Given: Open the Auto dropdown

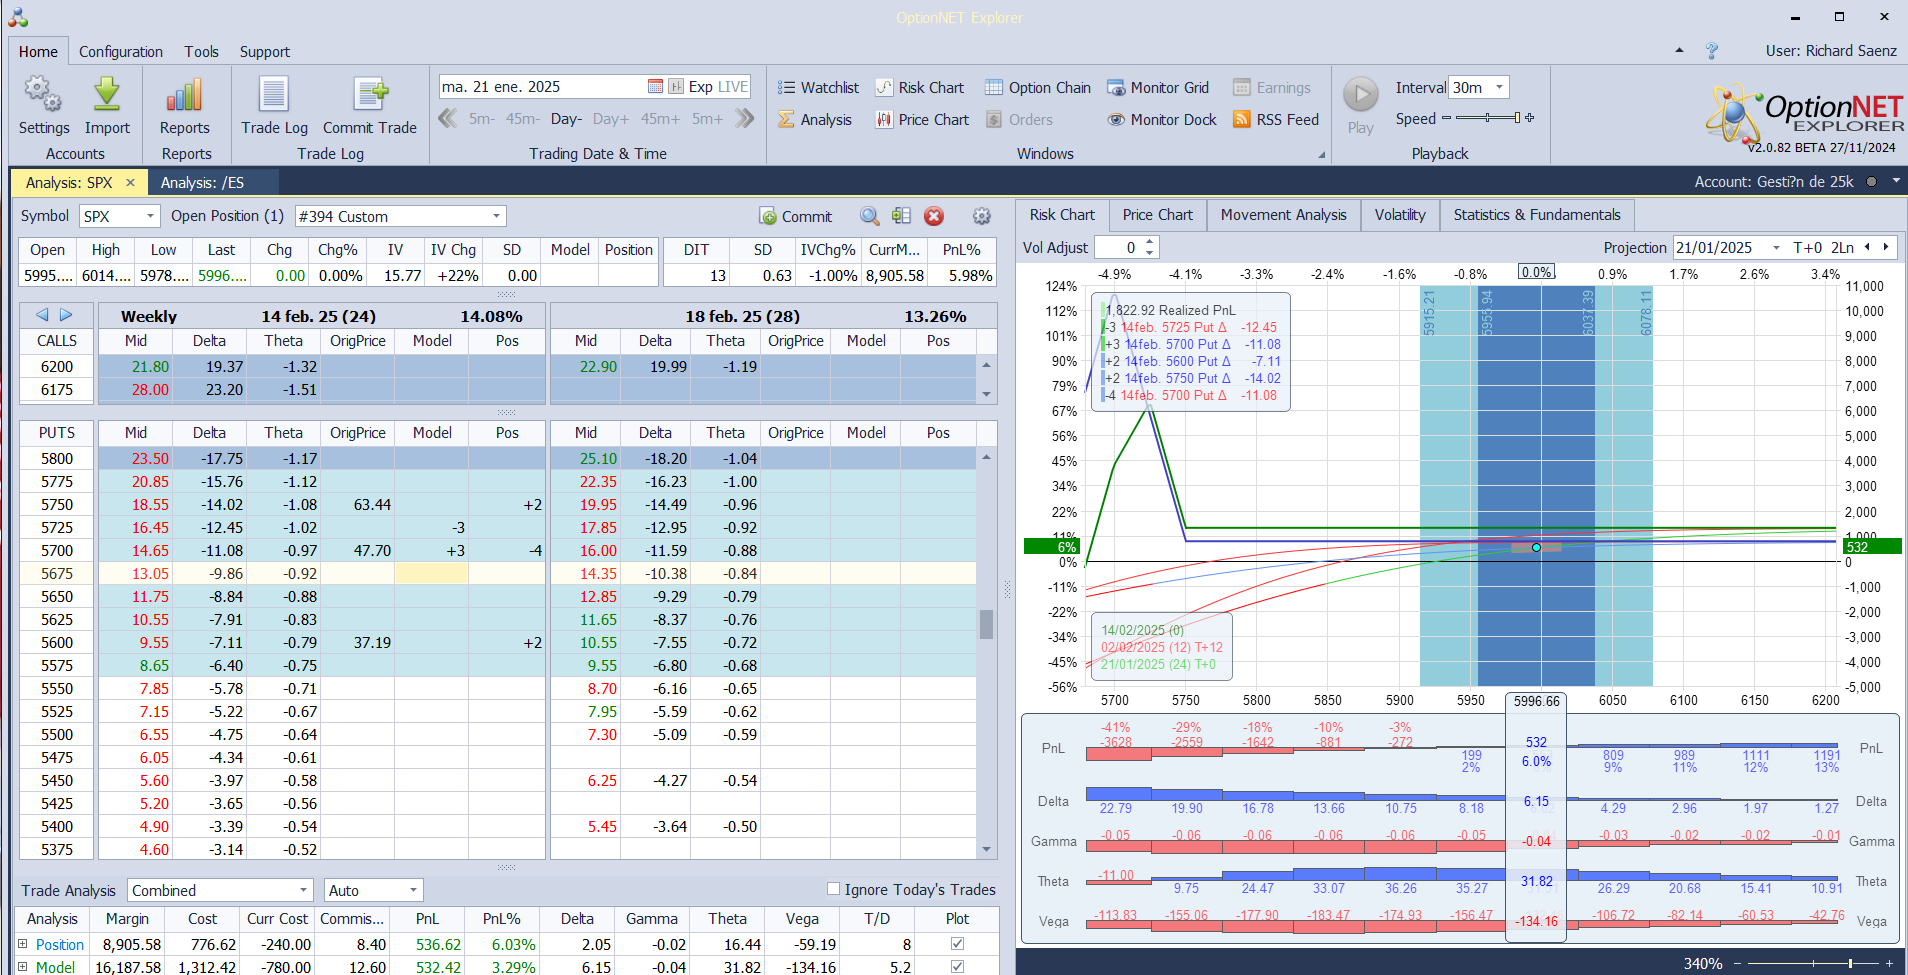Looking at the screenshot, I should 413,890.
